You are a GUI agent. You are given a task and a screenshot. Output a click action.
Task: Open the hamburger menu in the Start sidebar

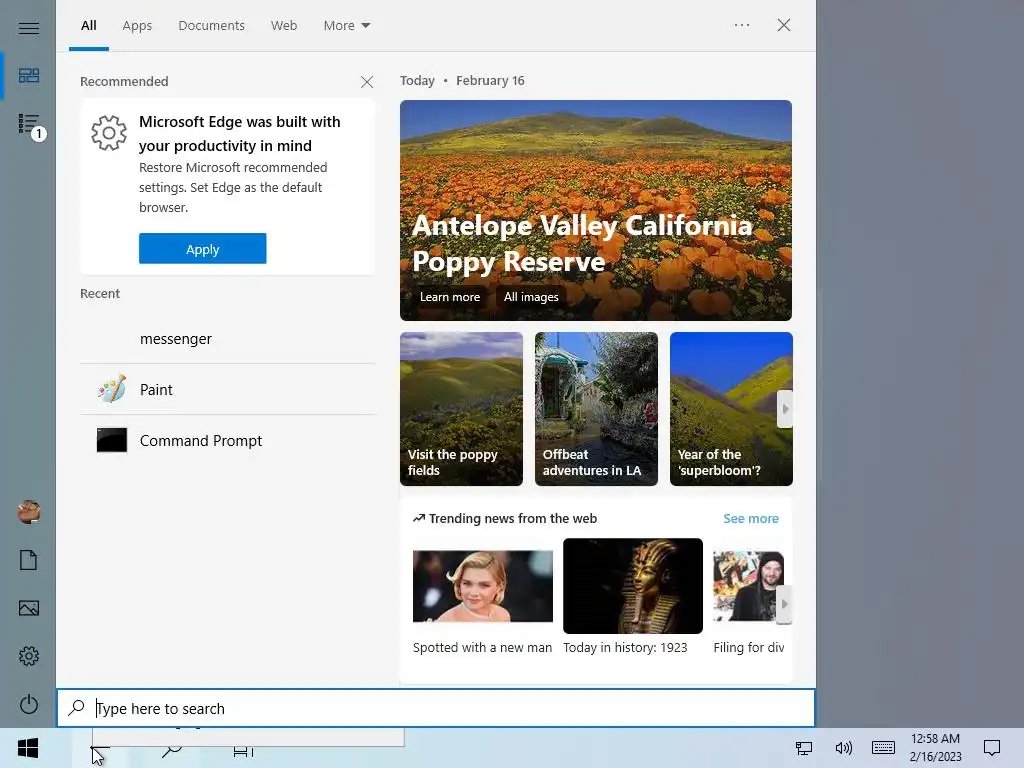pos(28,27)
